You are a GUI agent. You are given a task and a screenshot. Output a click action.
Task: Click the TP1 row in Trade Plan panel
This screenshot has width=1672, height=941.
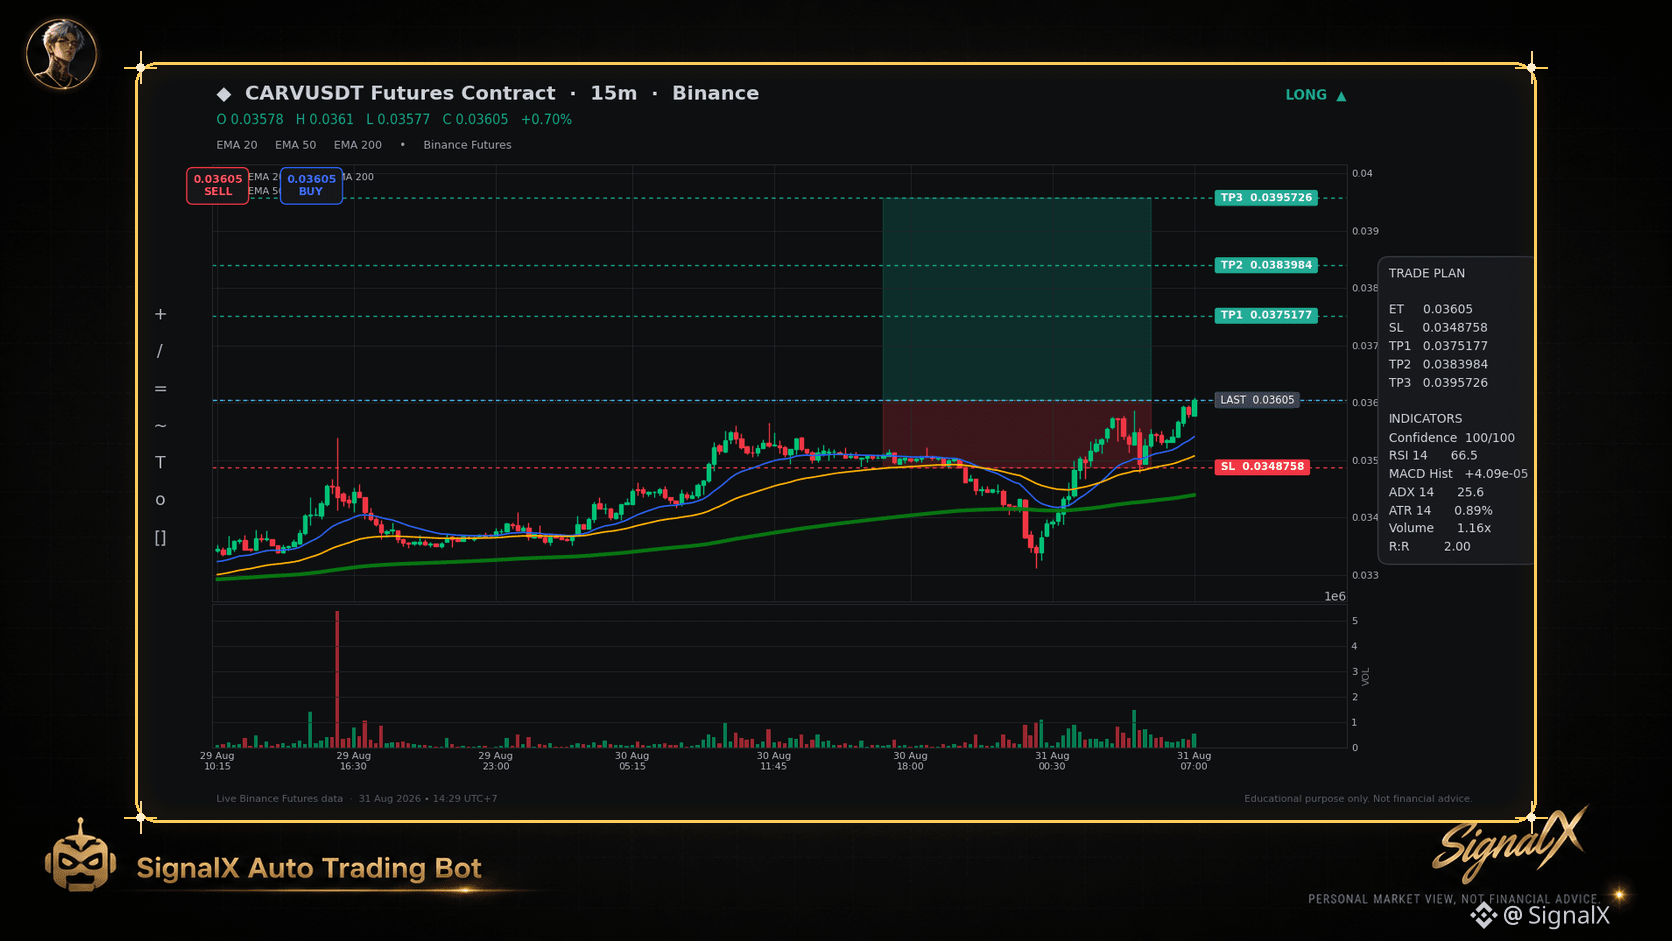[x=1438, y=346]
